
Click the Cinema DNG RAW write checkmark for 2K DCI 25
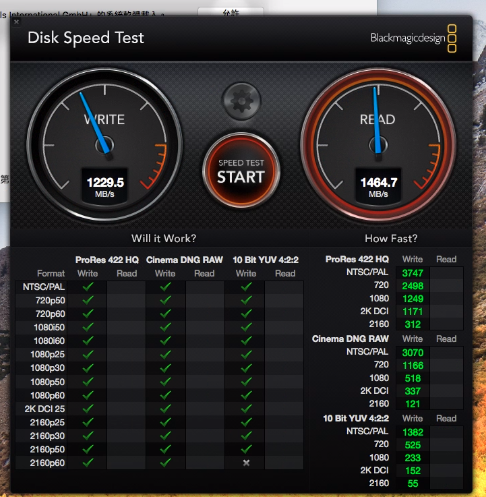tap(165, 408)
